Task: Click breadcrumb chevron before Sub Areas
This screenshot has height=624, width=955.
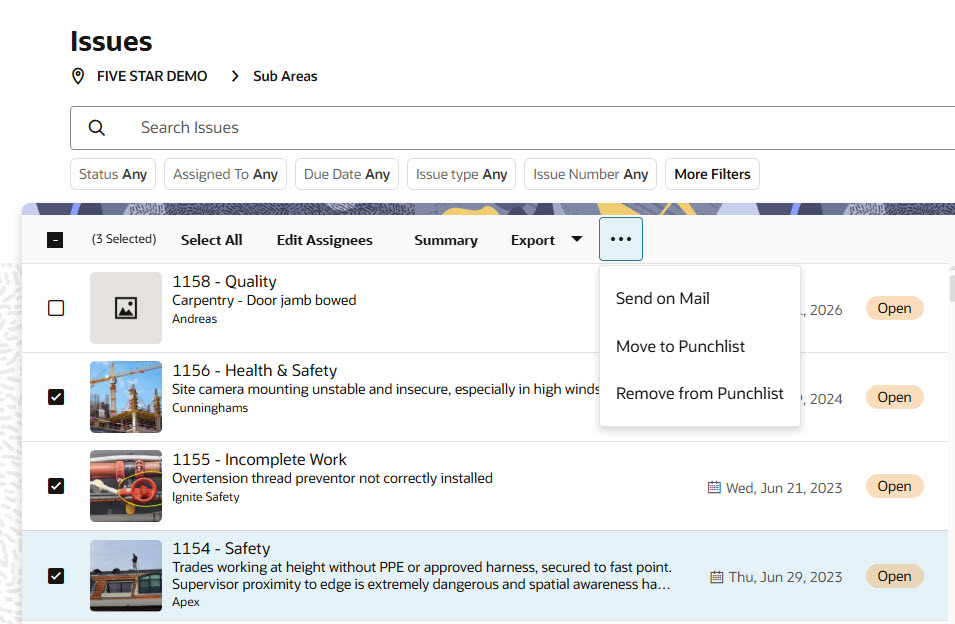Action: pyautogui.click(x=236, y=76)
